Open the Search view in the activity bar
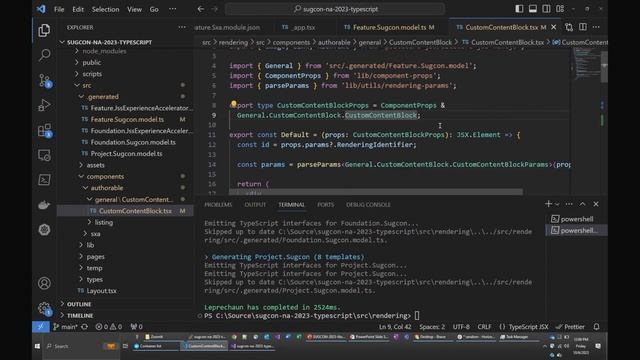 (44, 55)
